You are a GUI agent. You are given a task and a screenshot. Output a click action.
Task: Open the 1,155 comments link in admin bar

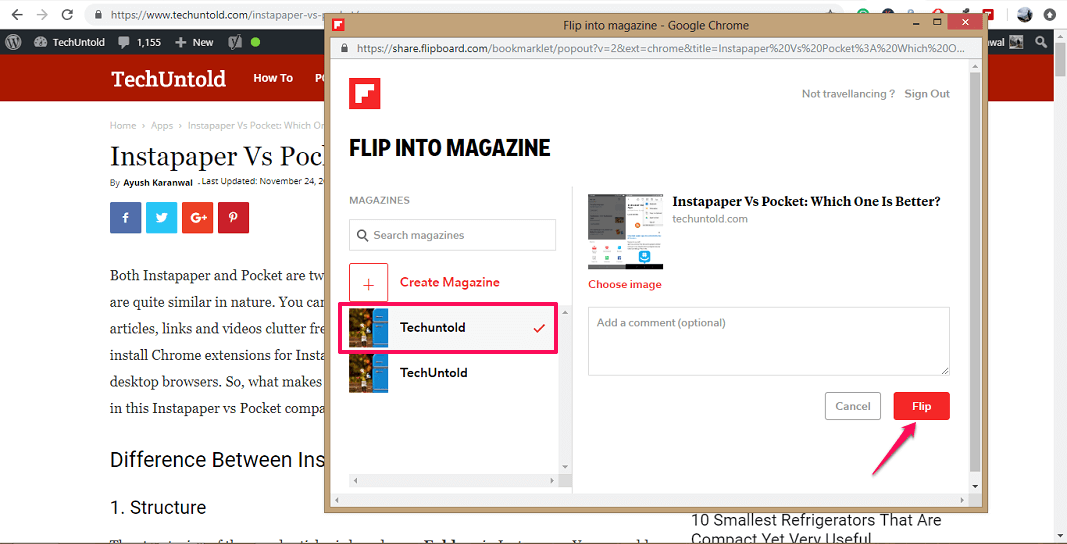(x=139, y=42)
